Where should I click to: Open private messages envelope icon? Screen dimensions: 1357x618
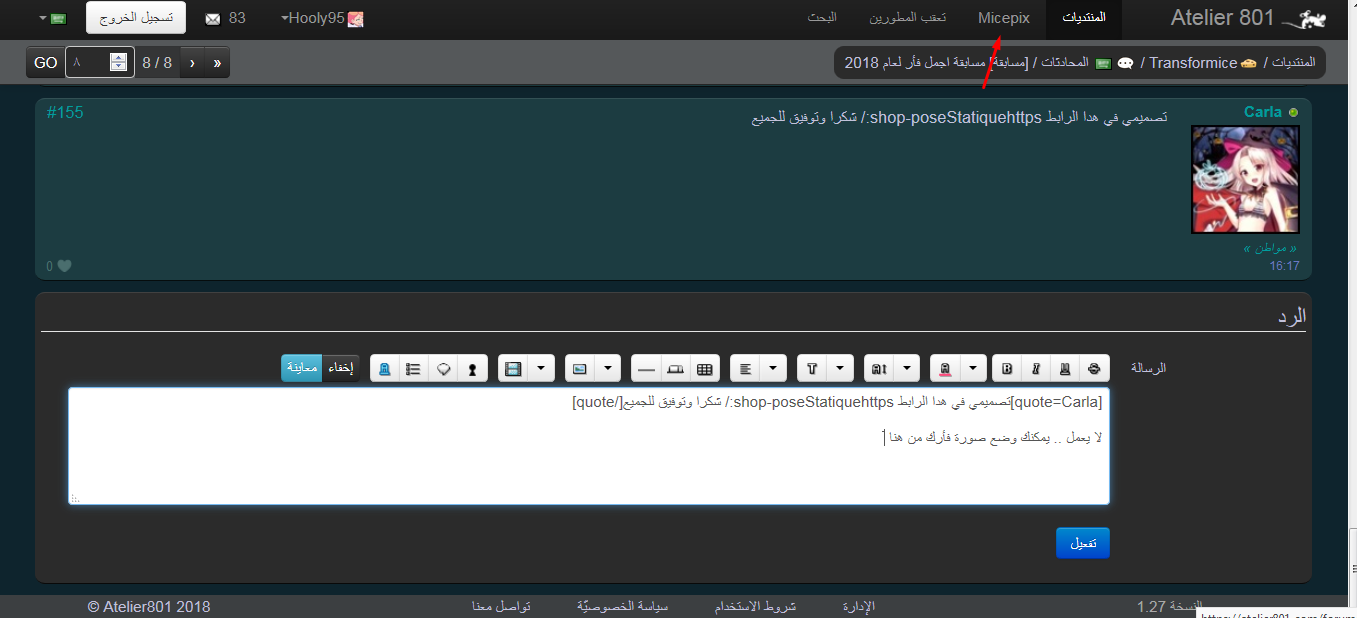click(x=212, y=19)
